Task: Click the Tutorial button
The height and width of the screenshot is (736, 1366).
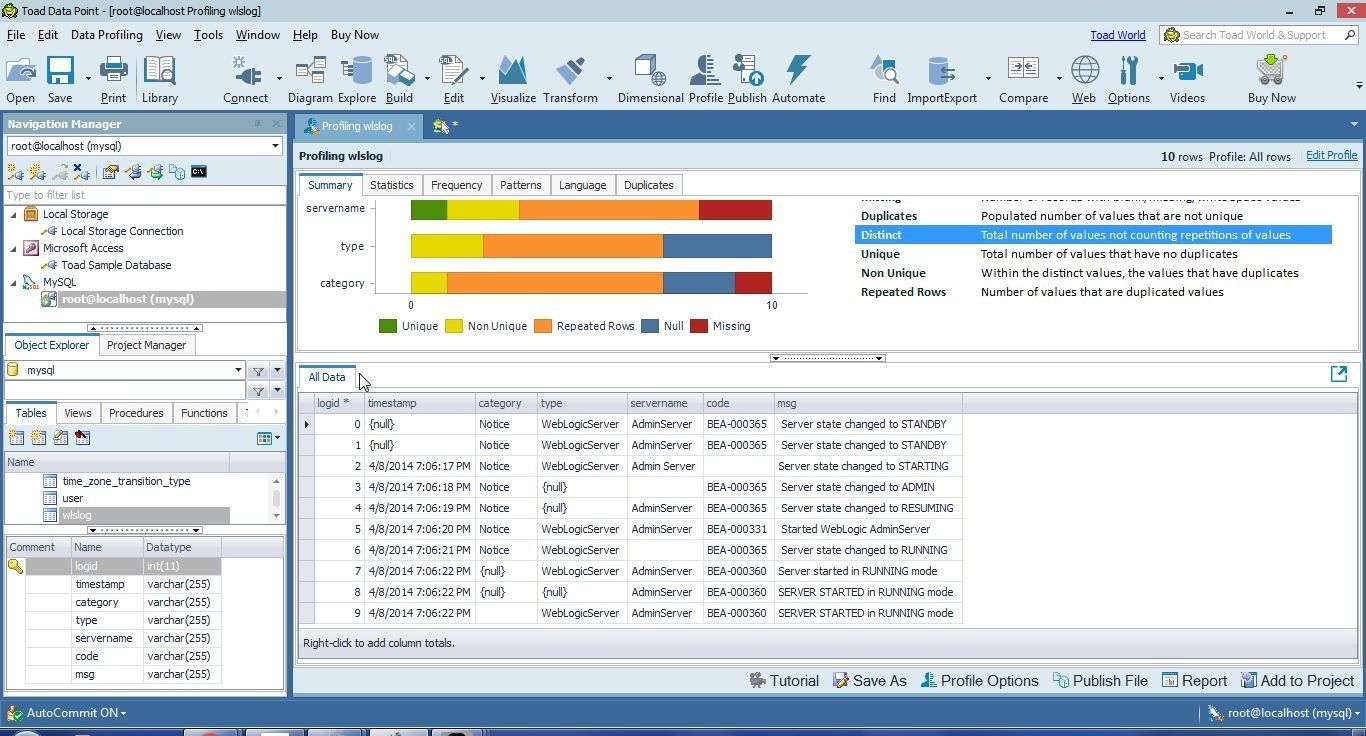Action: click(x=784, y=681)
